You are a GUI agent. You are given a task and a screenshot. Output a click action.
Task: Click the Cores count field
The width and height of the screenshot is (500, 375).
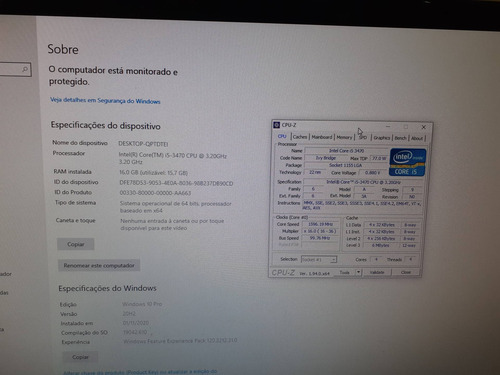pyautogui.click(x=376, y=259)
